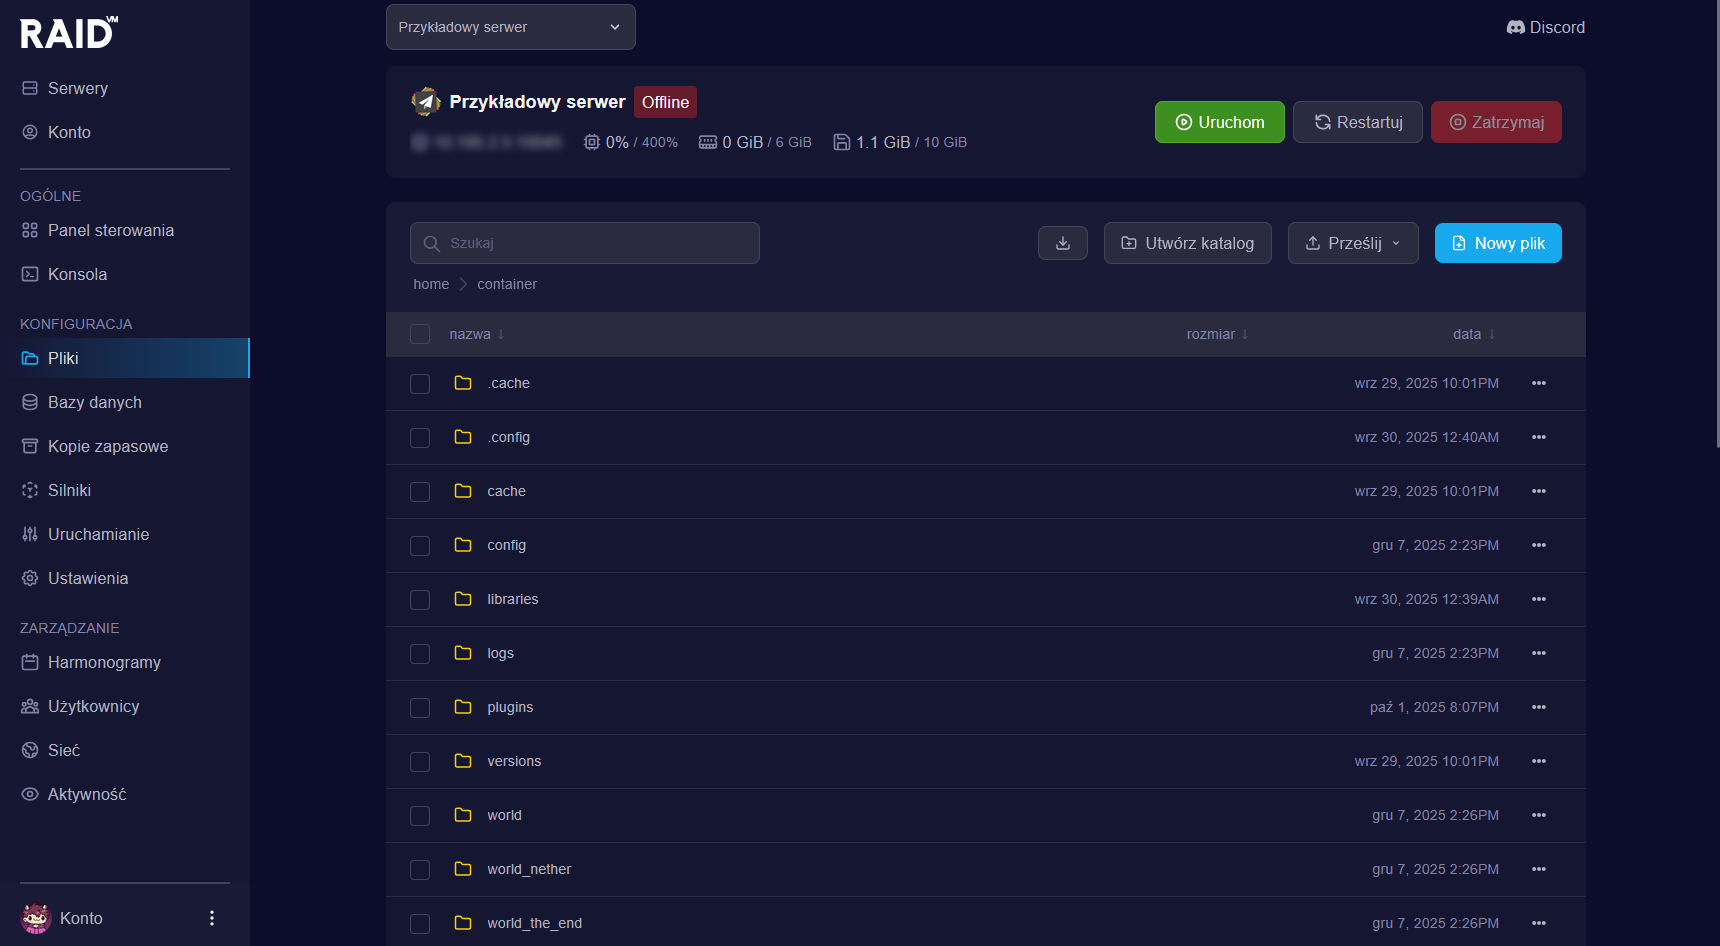Click the server avatar icon
Screen dimensions: 1720x946
(426, 101)
